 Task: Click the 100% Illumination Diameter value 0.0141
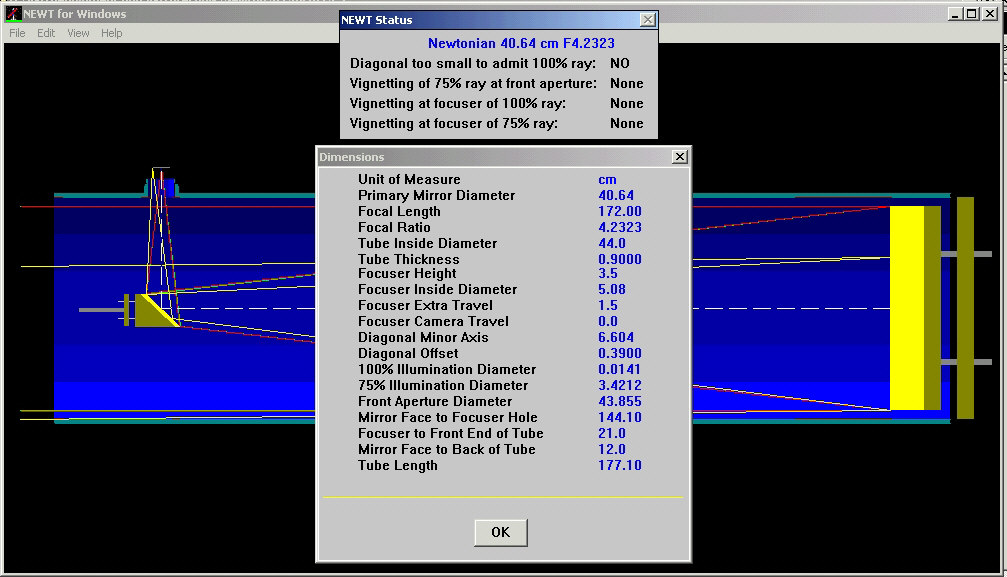pos(620,370)
